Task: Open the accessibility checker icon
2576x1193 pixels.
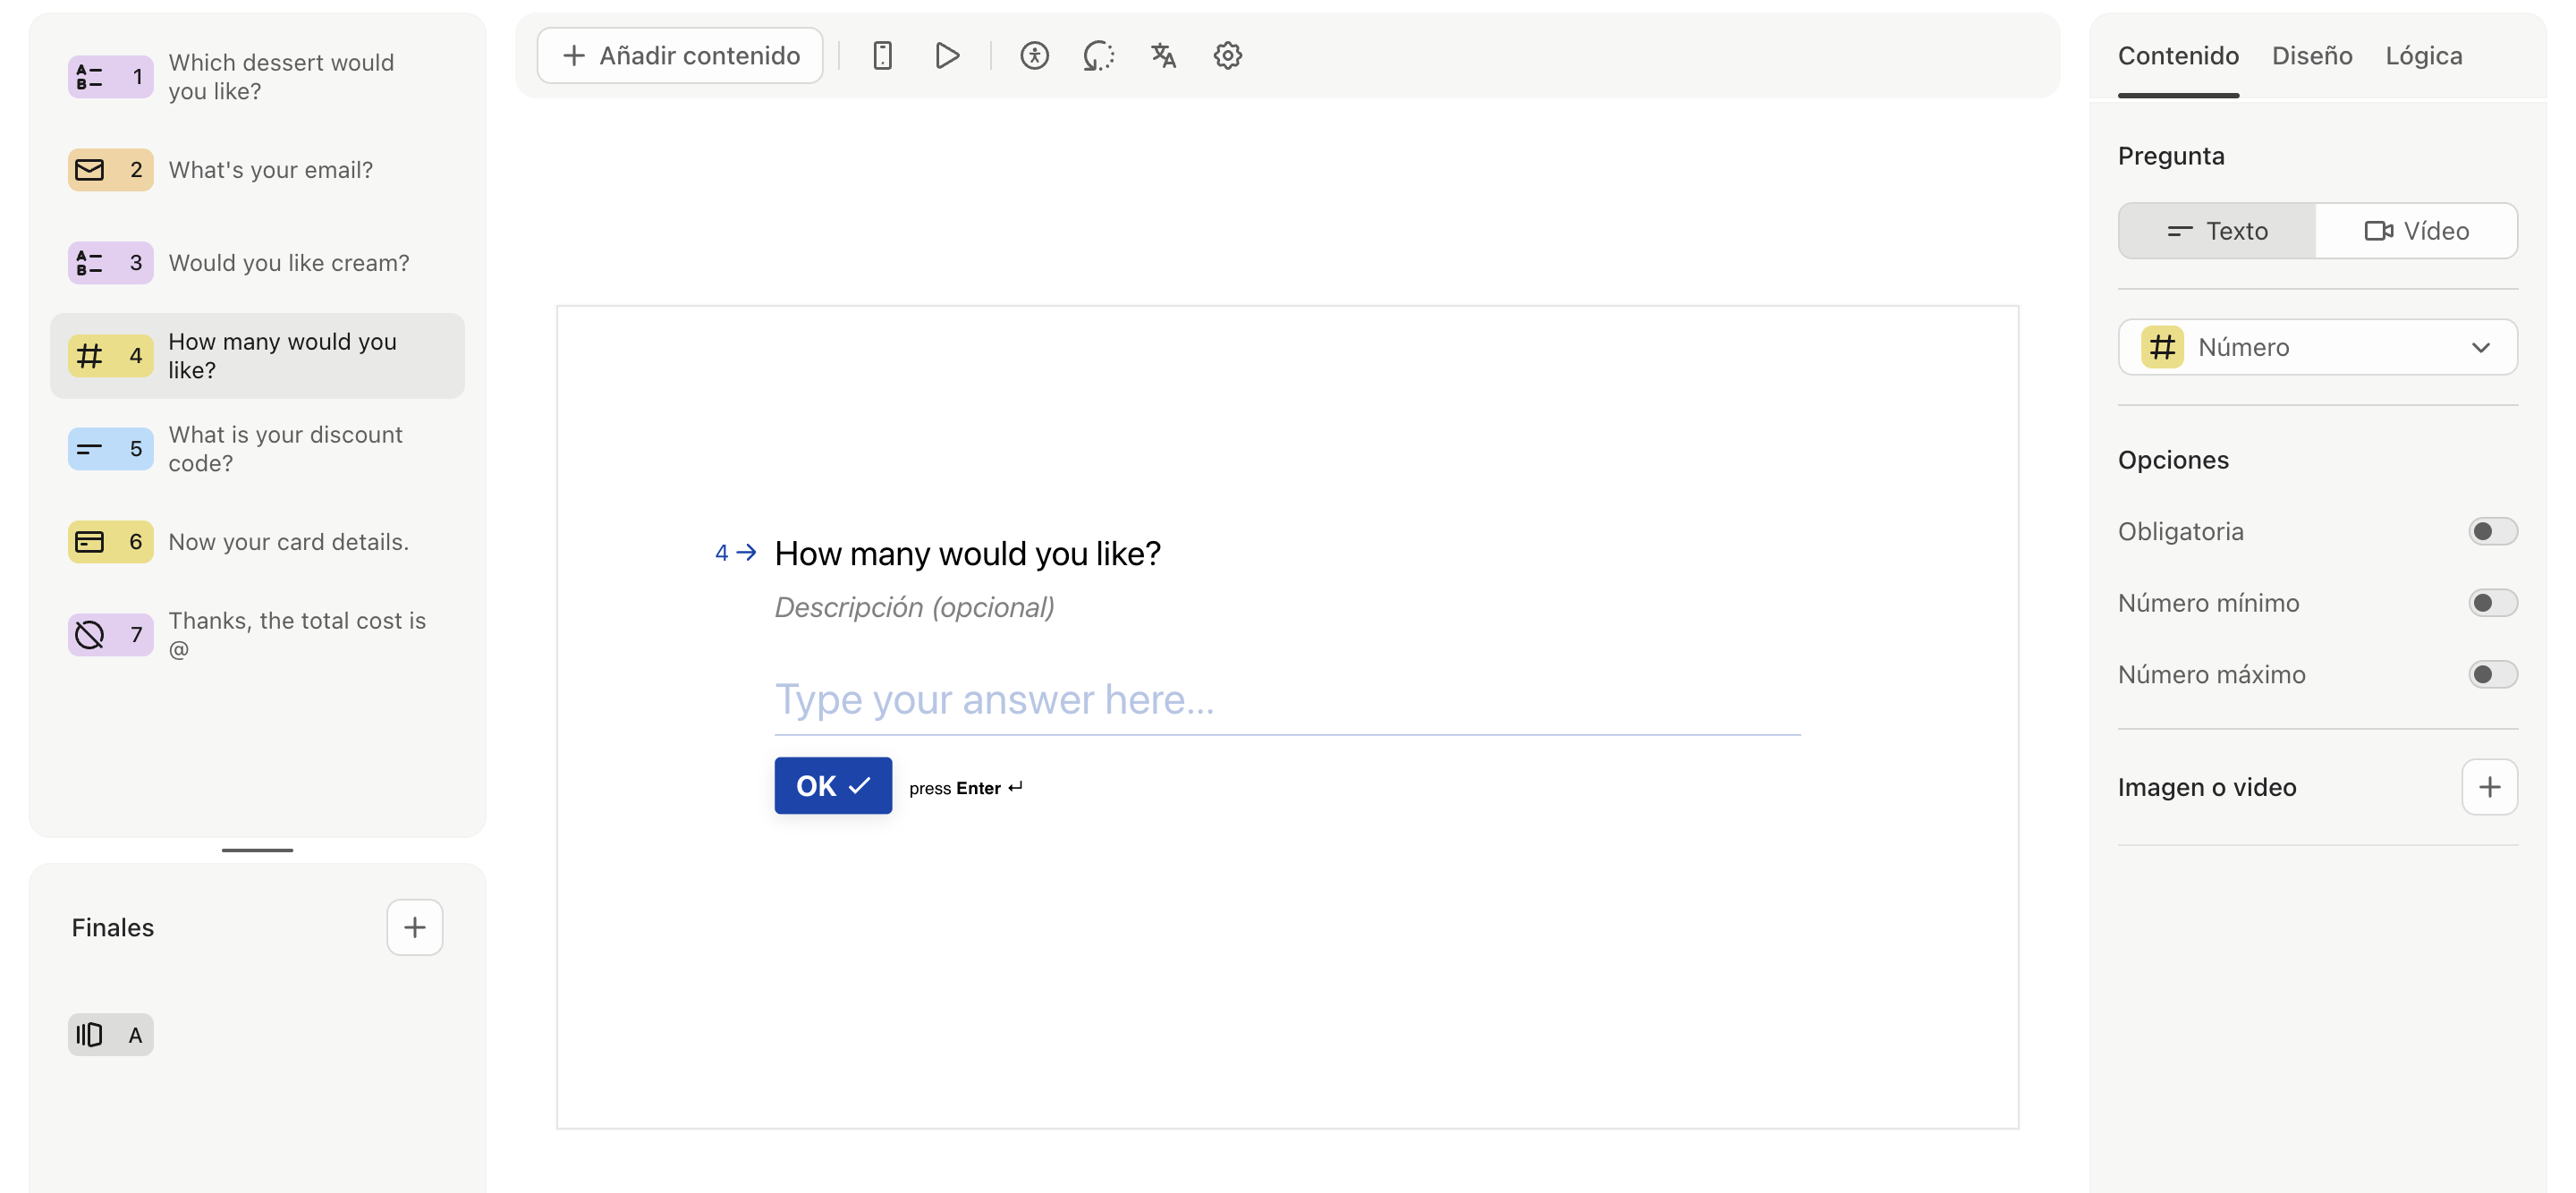Action: (x=1034, y=56)
